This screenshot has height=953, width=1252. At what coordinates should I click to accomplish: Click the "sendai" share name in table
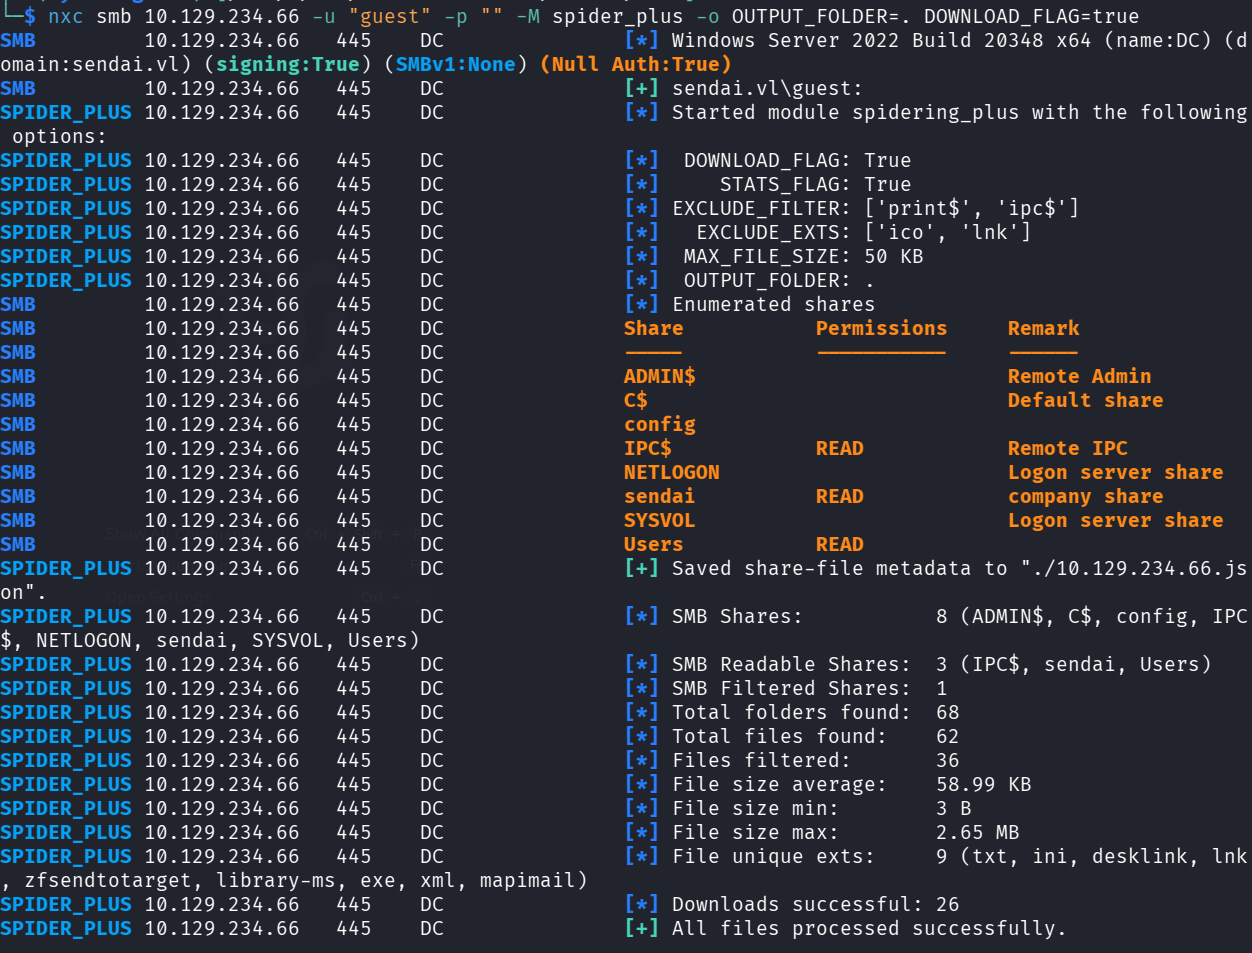660,496
